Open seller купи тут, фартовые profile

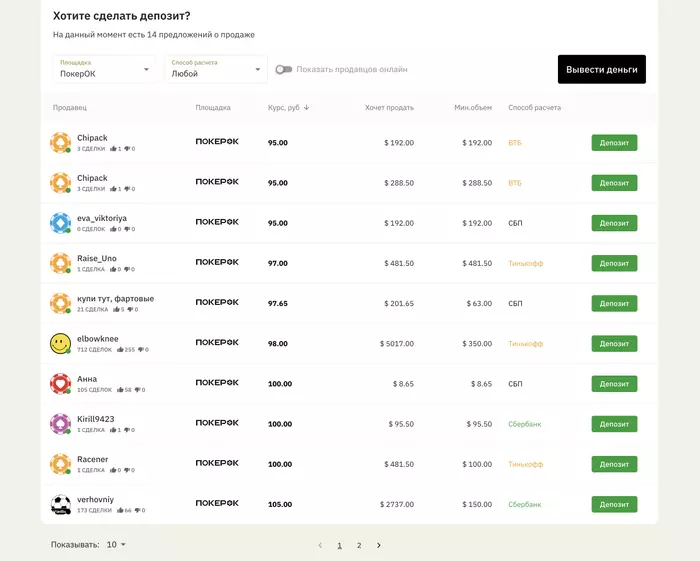click(x=115, y=298)
